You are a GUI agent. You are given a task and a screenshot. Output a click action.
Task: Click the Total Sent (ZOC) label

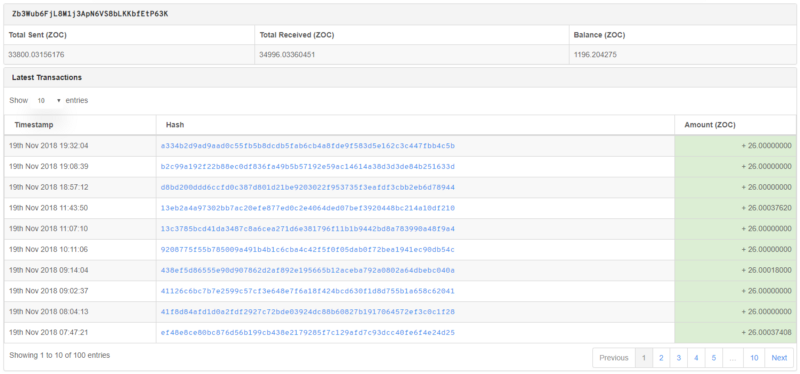tap(38, 35)
